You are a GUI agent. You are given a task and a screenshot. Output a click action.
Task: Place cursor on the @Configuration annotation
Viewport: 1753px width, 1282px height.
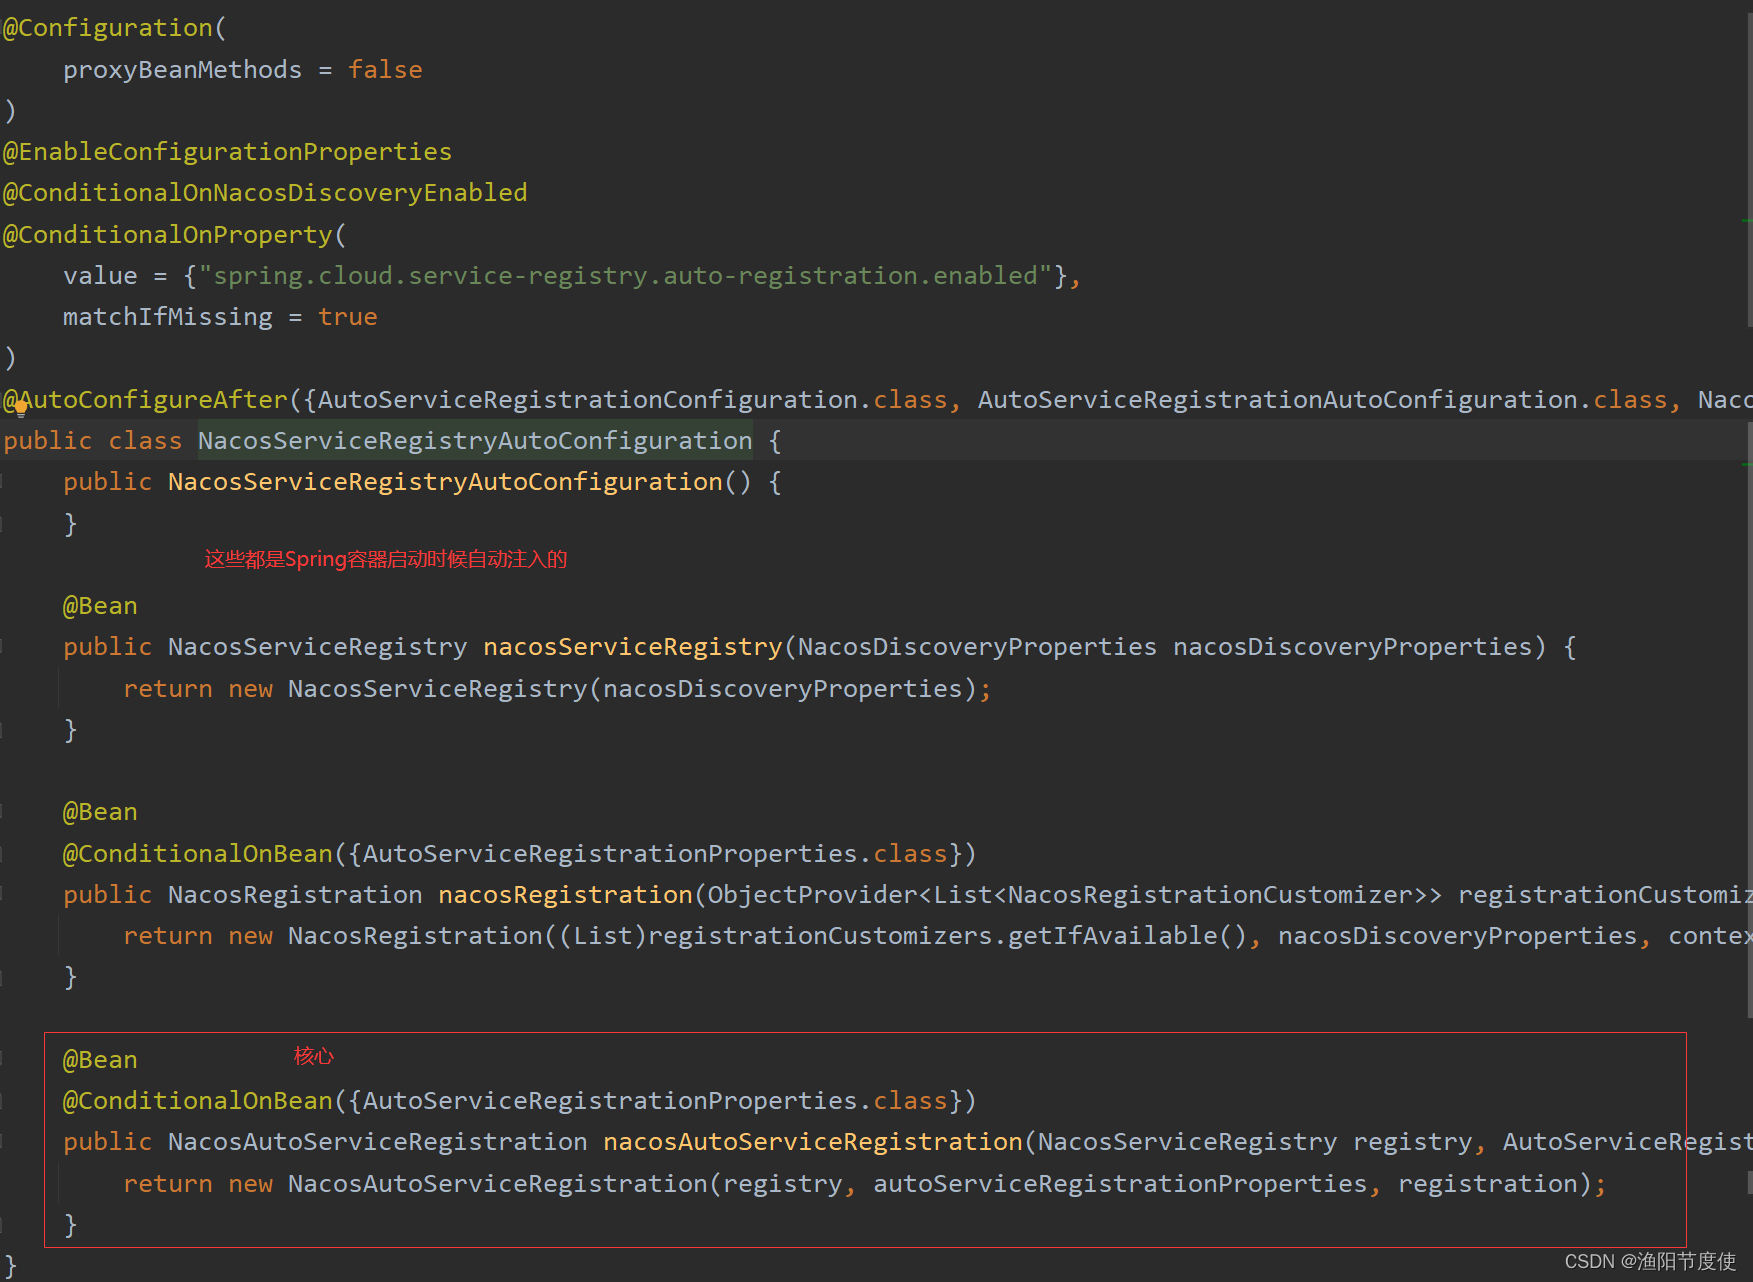(x=108, y=28)
